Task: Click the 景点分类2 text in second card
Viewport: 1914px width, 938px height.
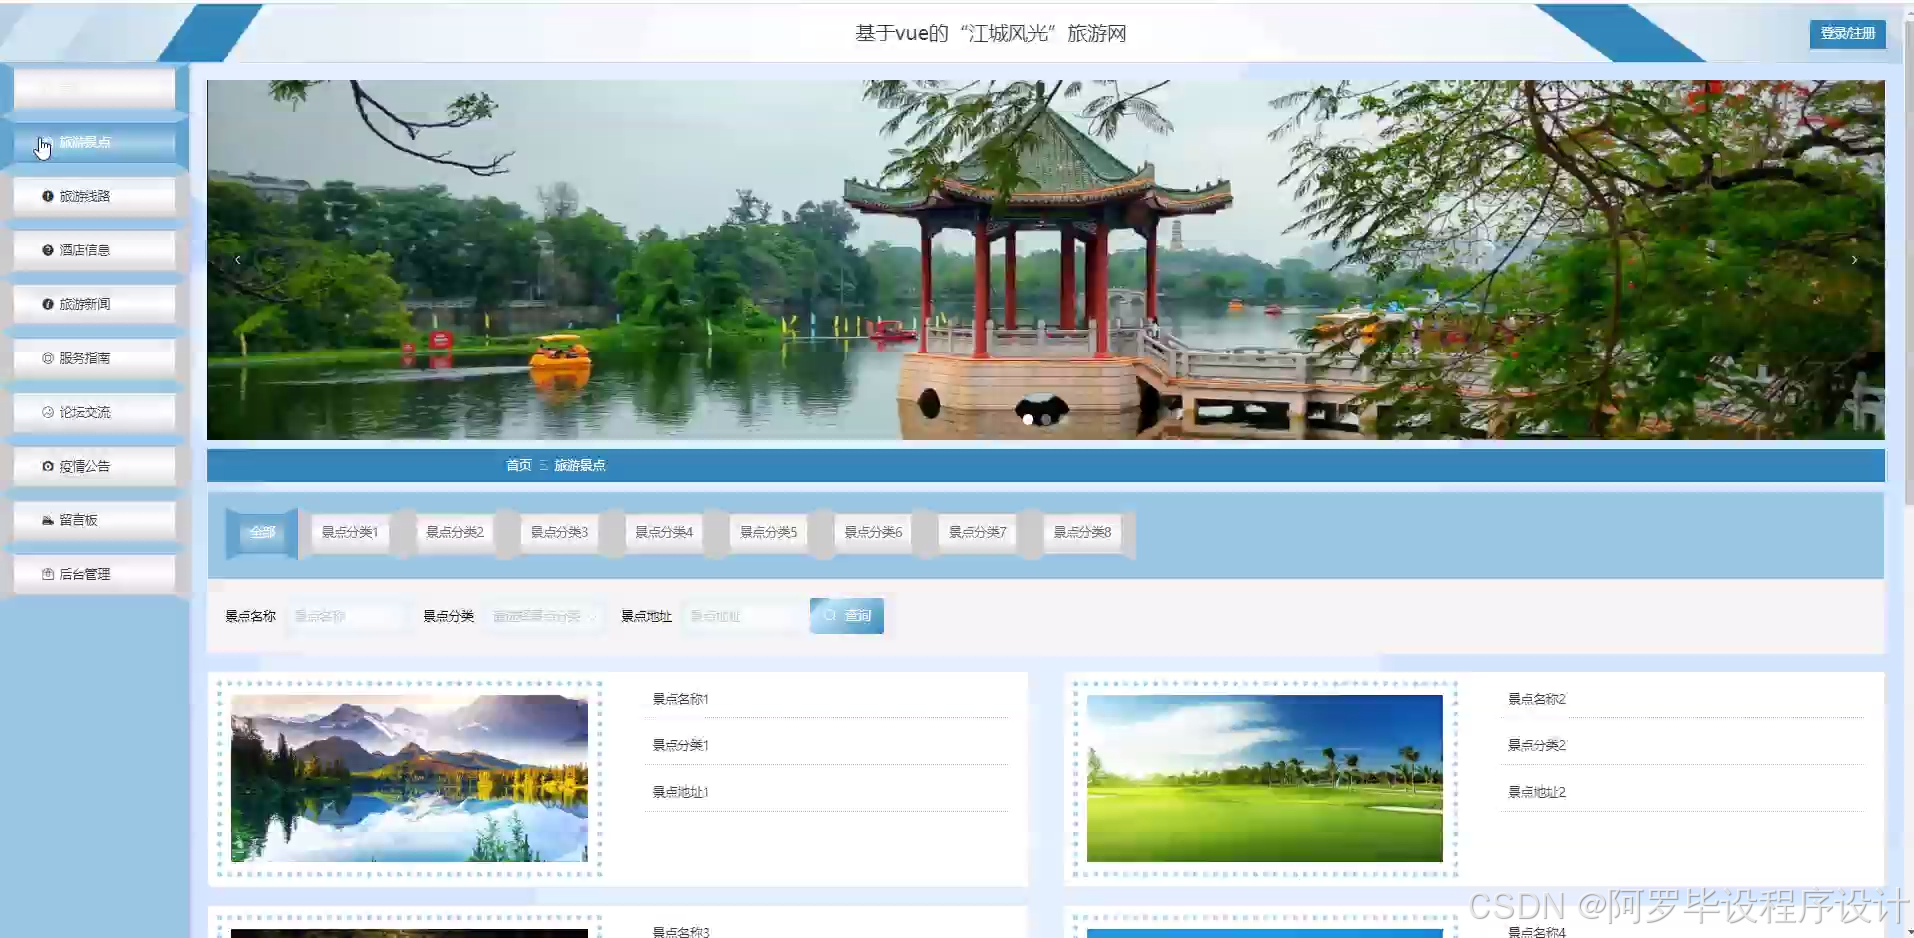Action: point(1537,745)
